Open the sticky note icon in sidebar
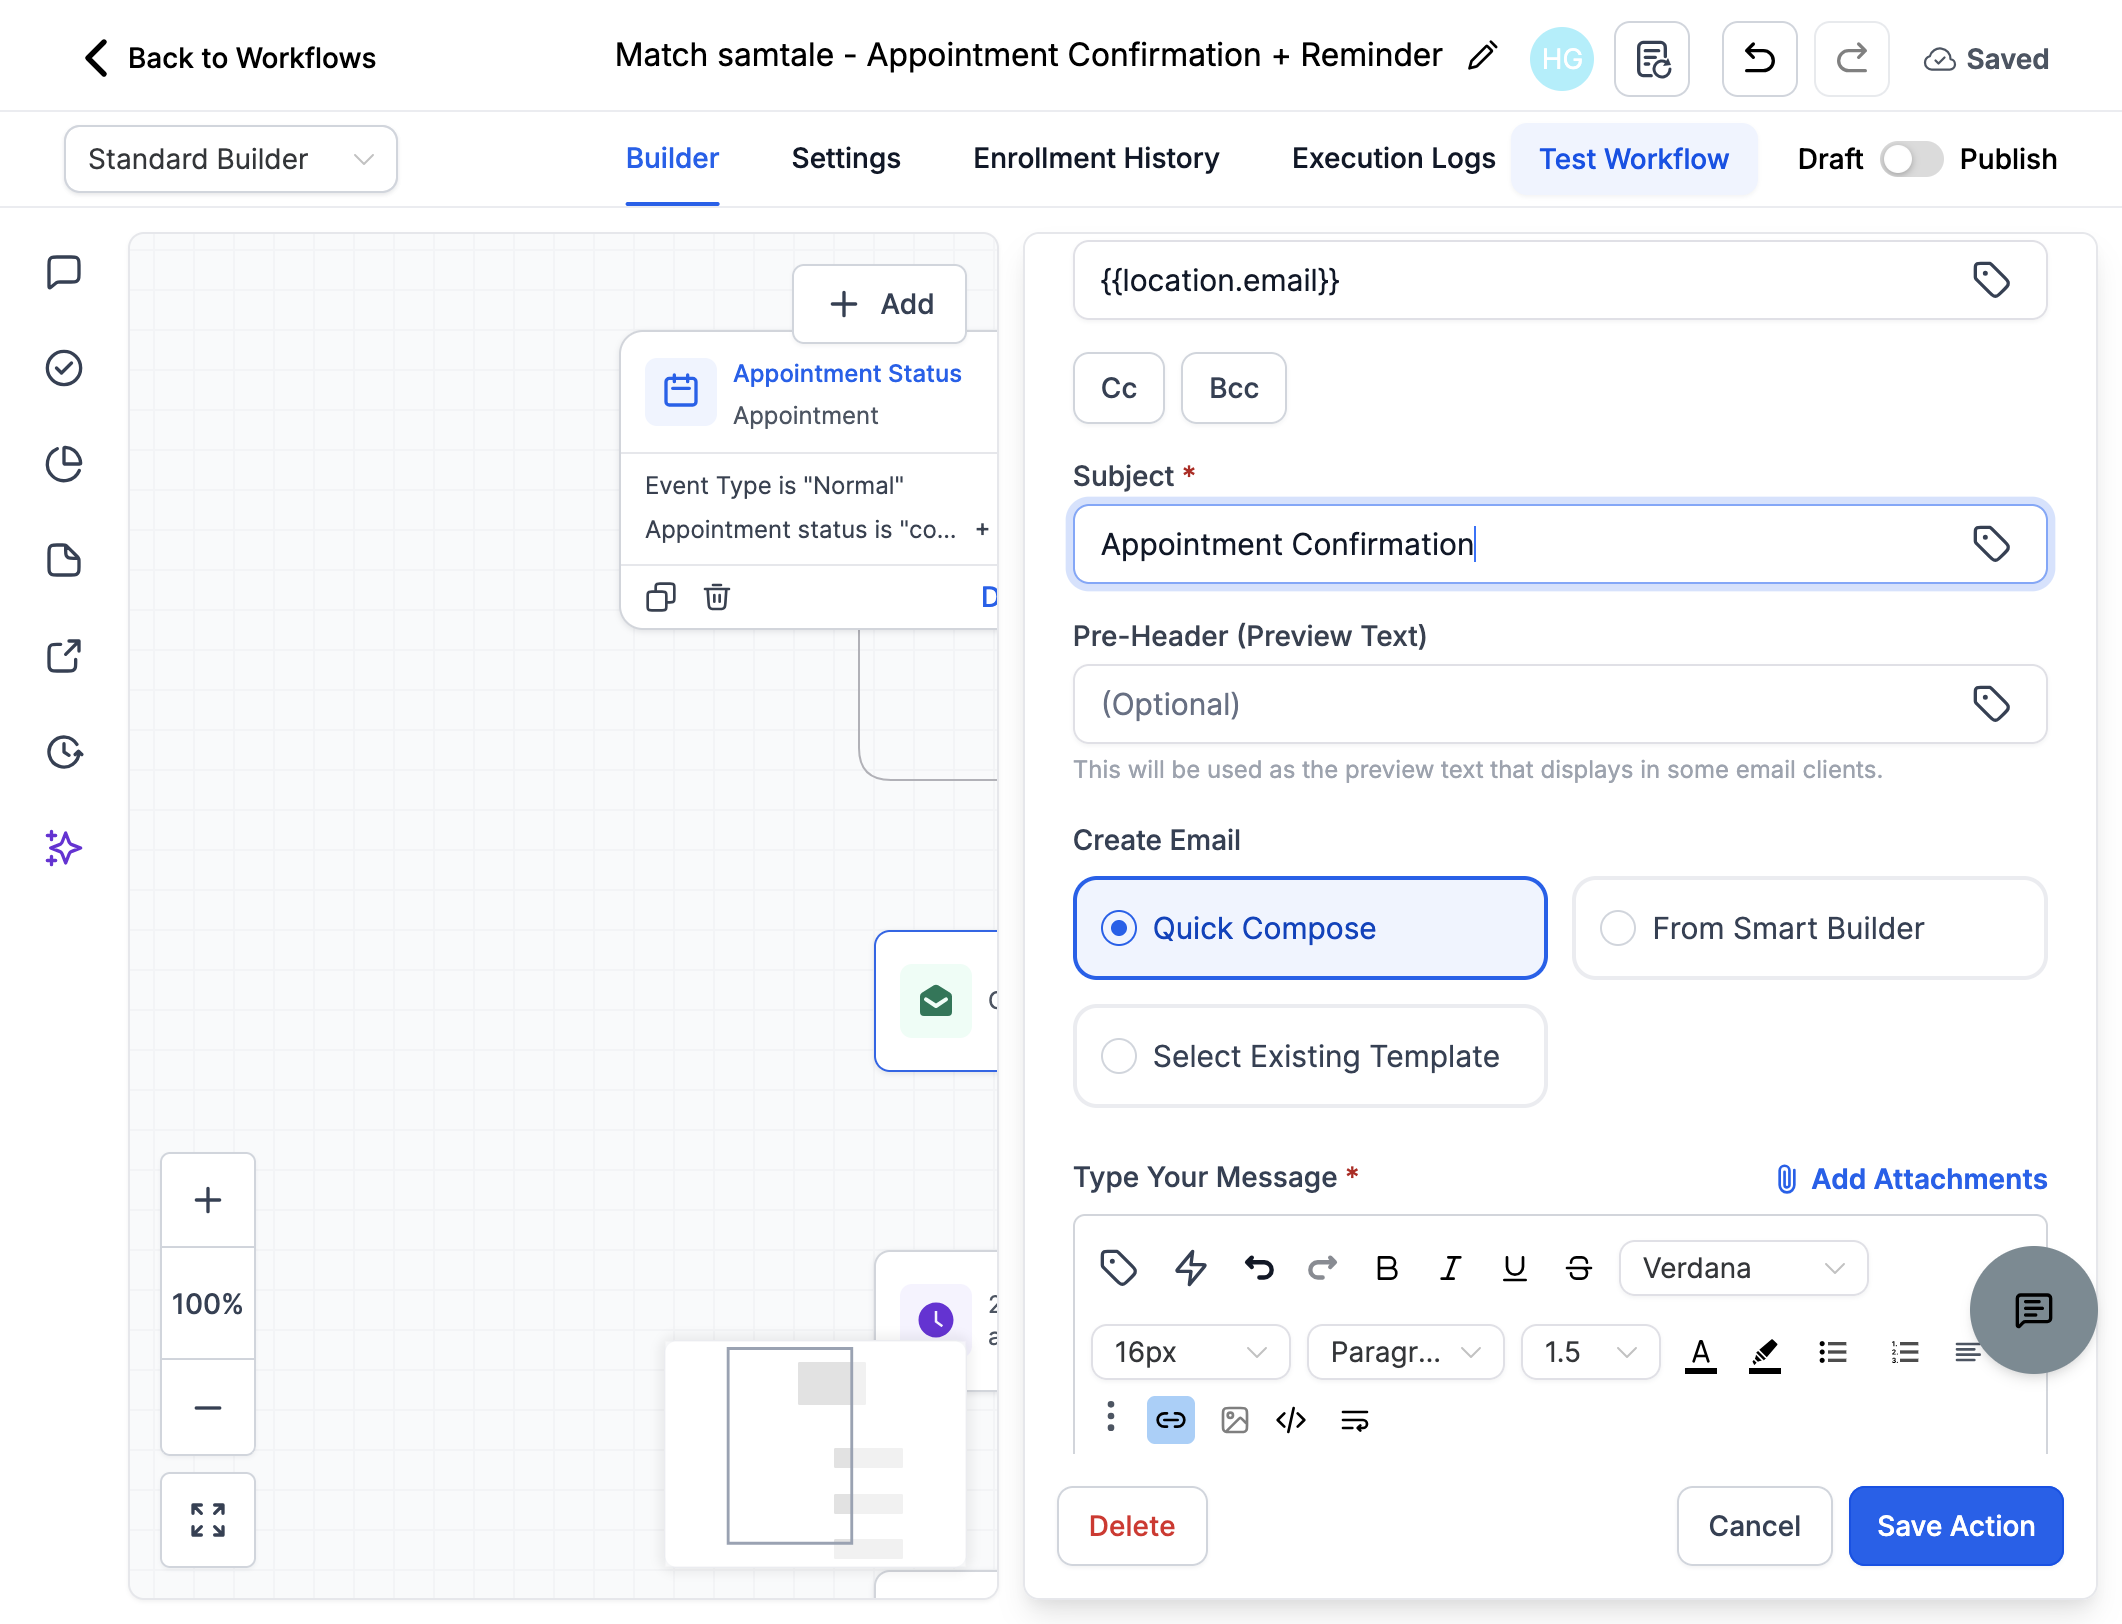Viewport: 2122px width, 1624px height. pos(64,560)
